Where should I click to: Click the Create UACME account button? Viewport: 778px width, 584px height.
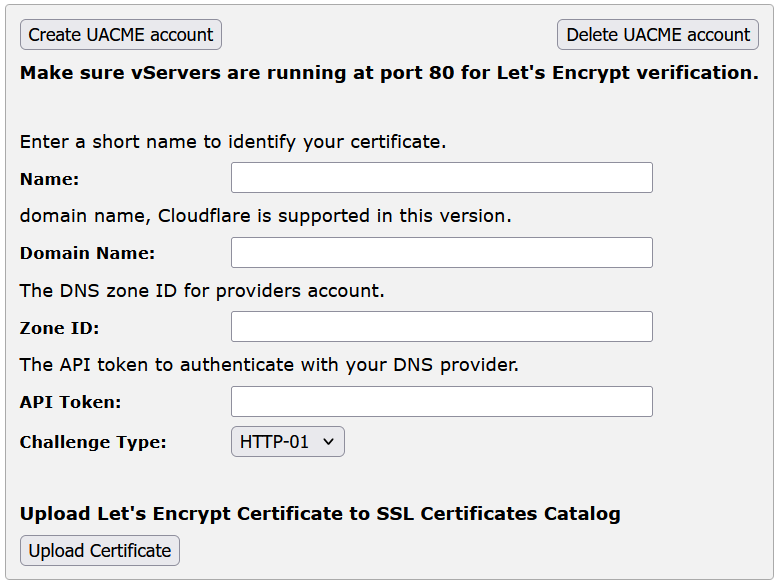pos(120,35)
